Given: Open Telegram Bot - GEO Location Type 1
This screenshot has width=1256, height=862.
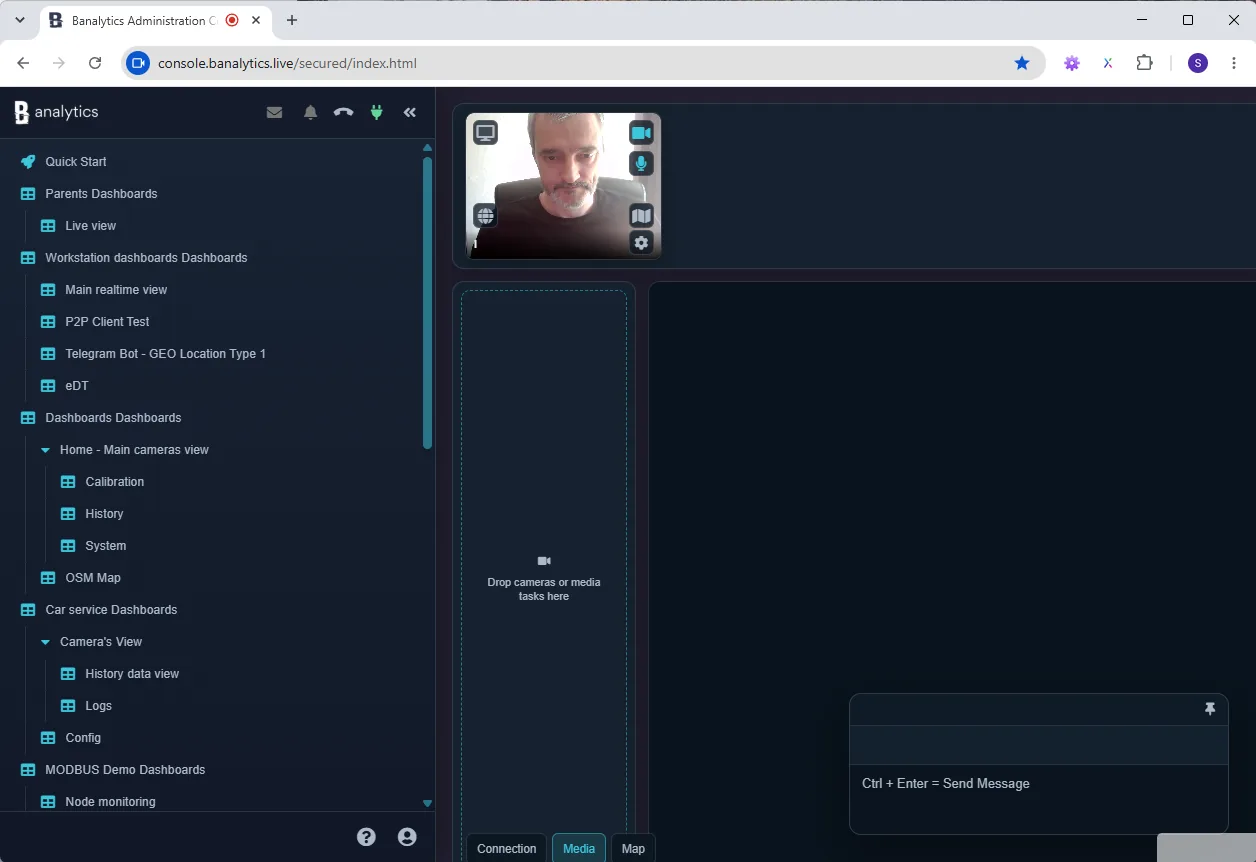Looking at the screenshot, I should click(x=165, y=353).
